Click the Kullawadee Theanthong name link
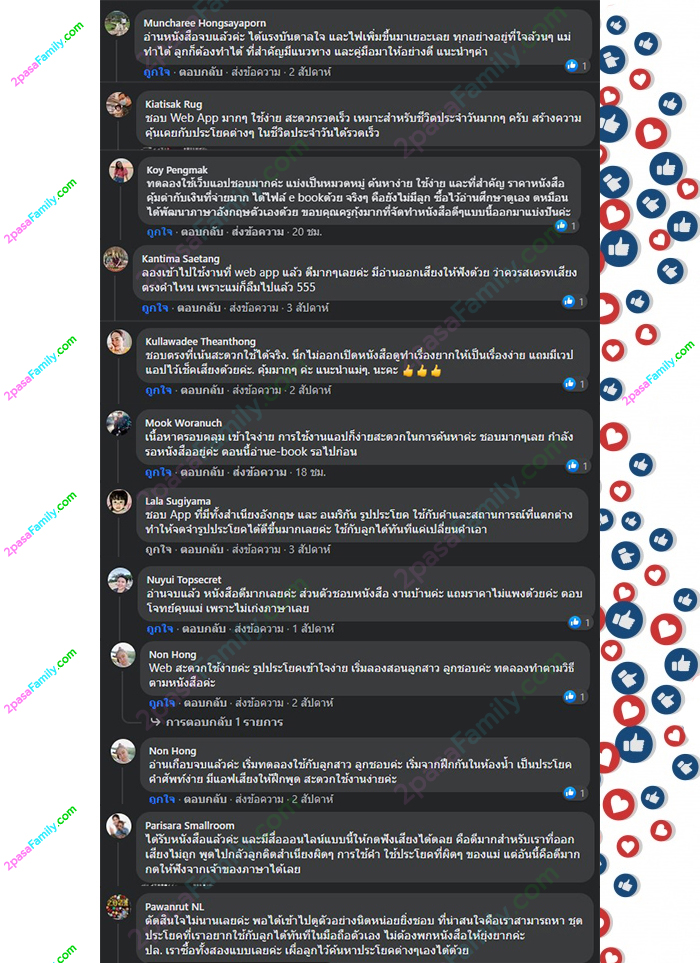Viewport: 700px width, 963px height. tap(200, 341)
